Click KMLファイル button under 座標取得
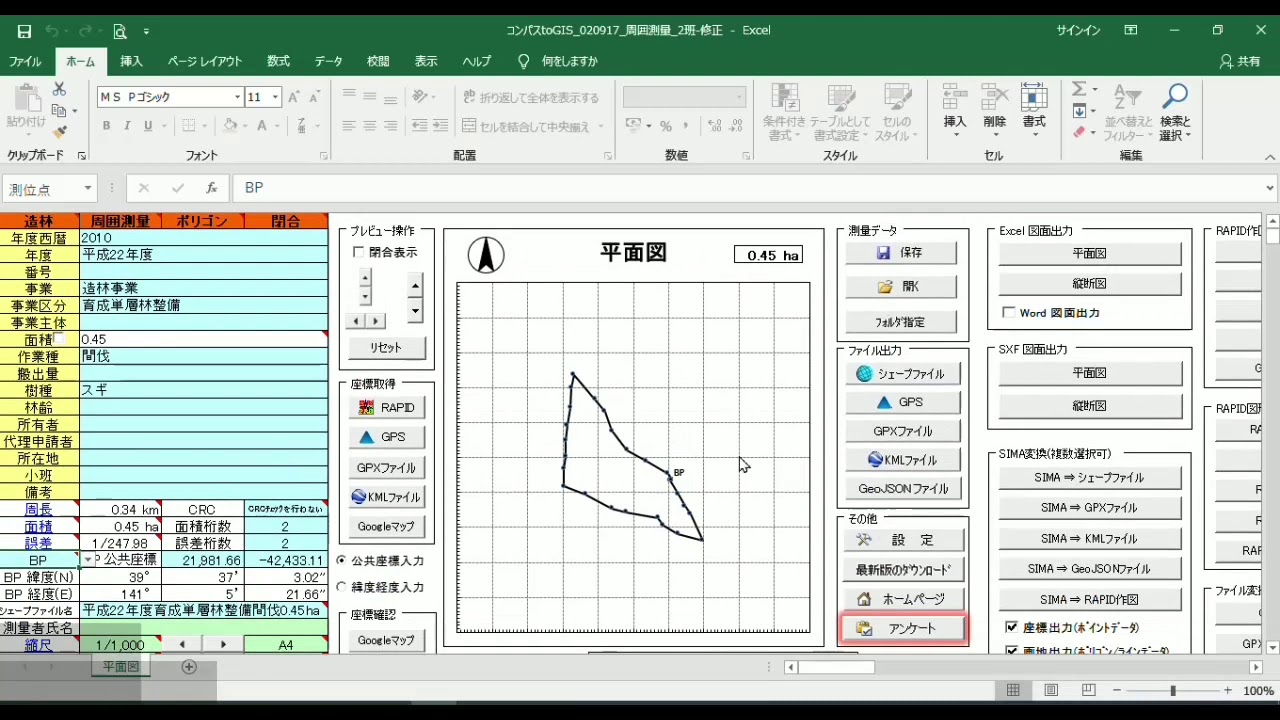Viewport: 1280px width, 720px height. point(386,497)
